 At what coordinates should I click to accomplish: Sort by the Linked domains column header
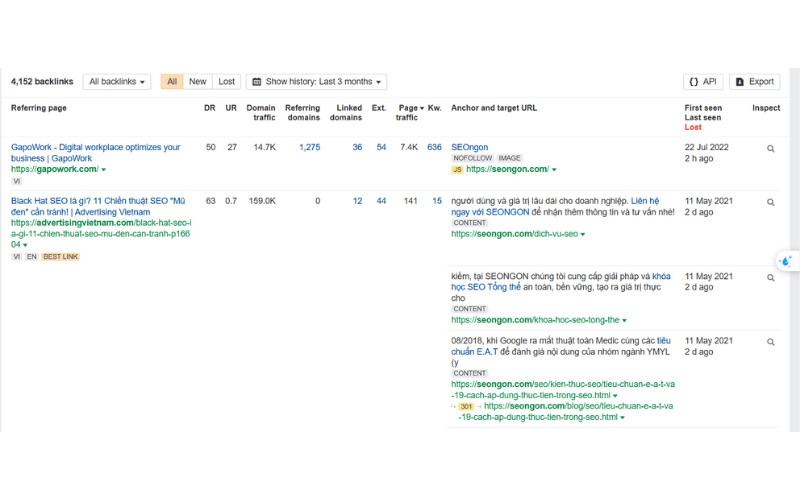(346, 113)
